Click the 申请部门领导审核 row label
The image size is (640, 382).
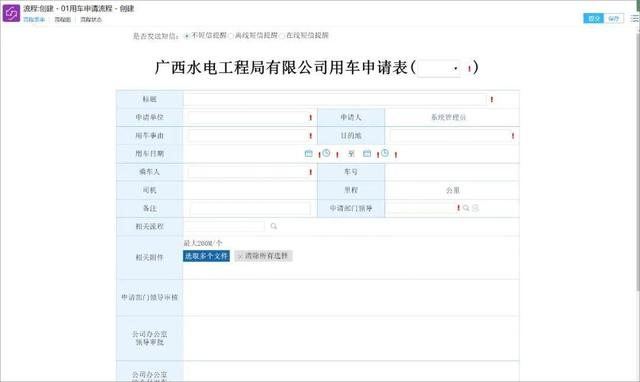tap(149, 298)
